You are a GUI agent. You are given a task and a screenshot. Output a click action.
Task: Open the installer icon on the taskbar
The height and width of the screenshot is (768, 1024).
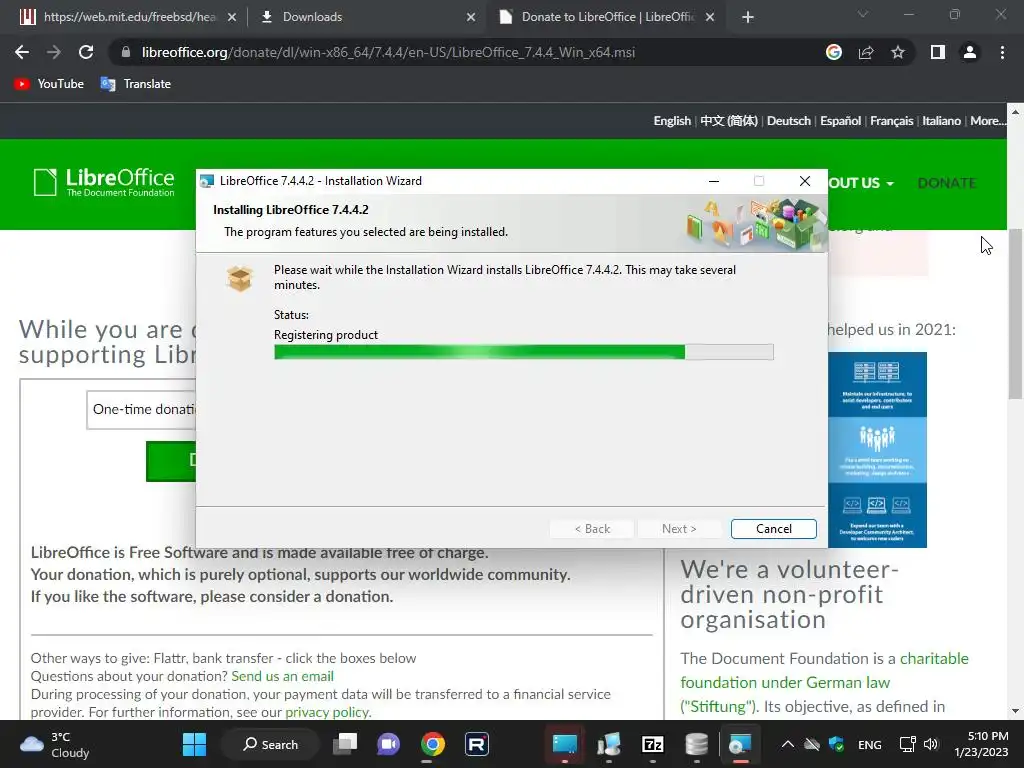740,744
